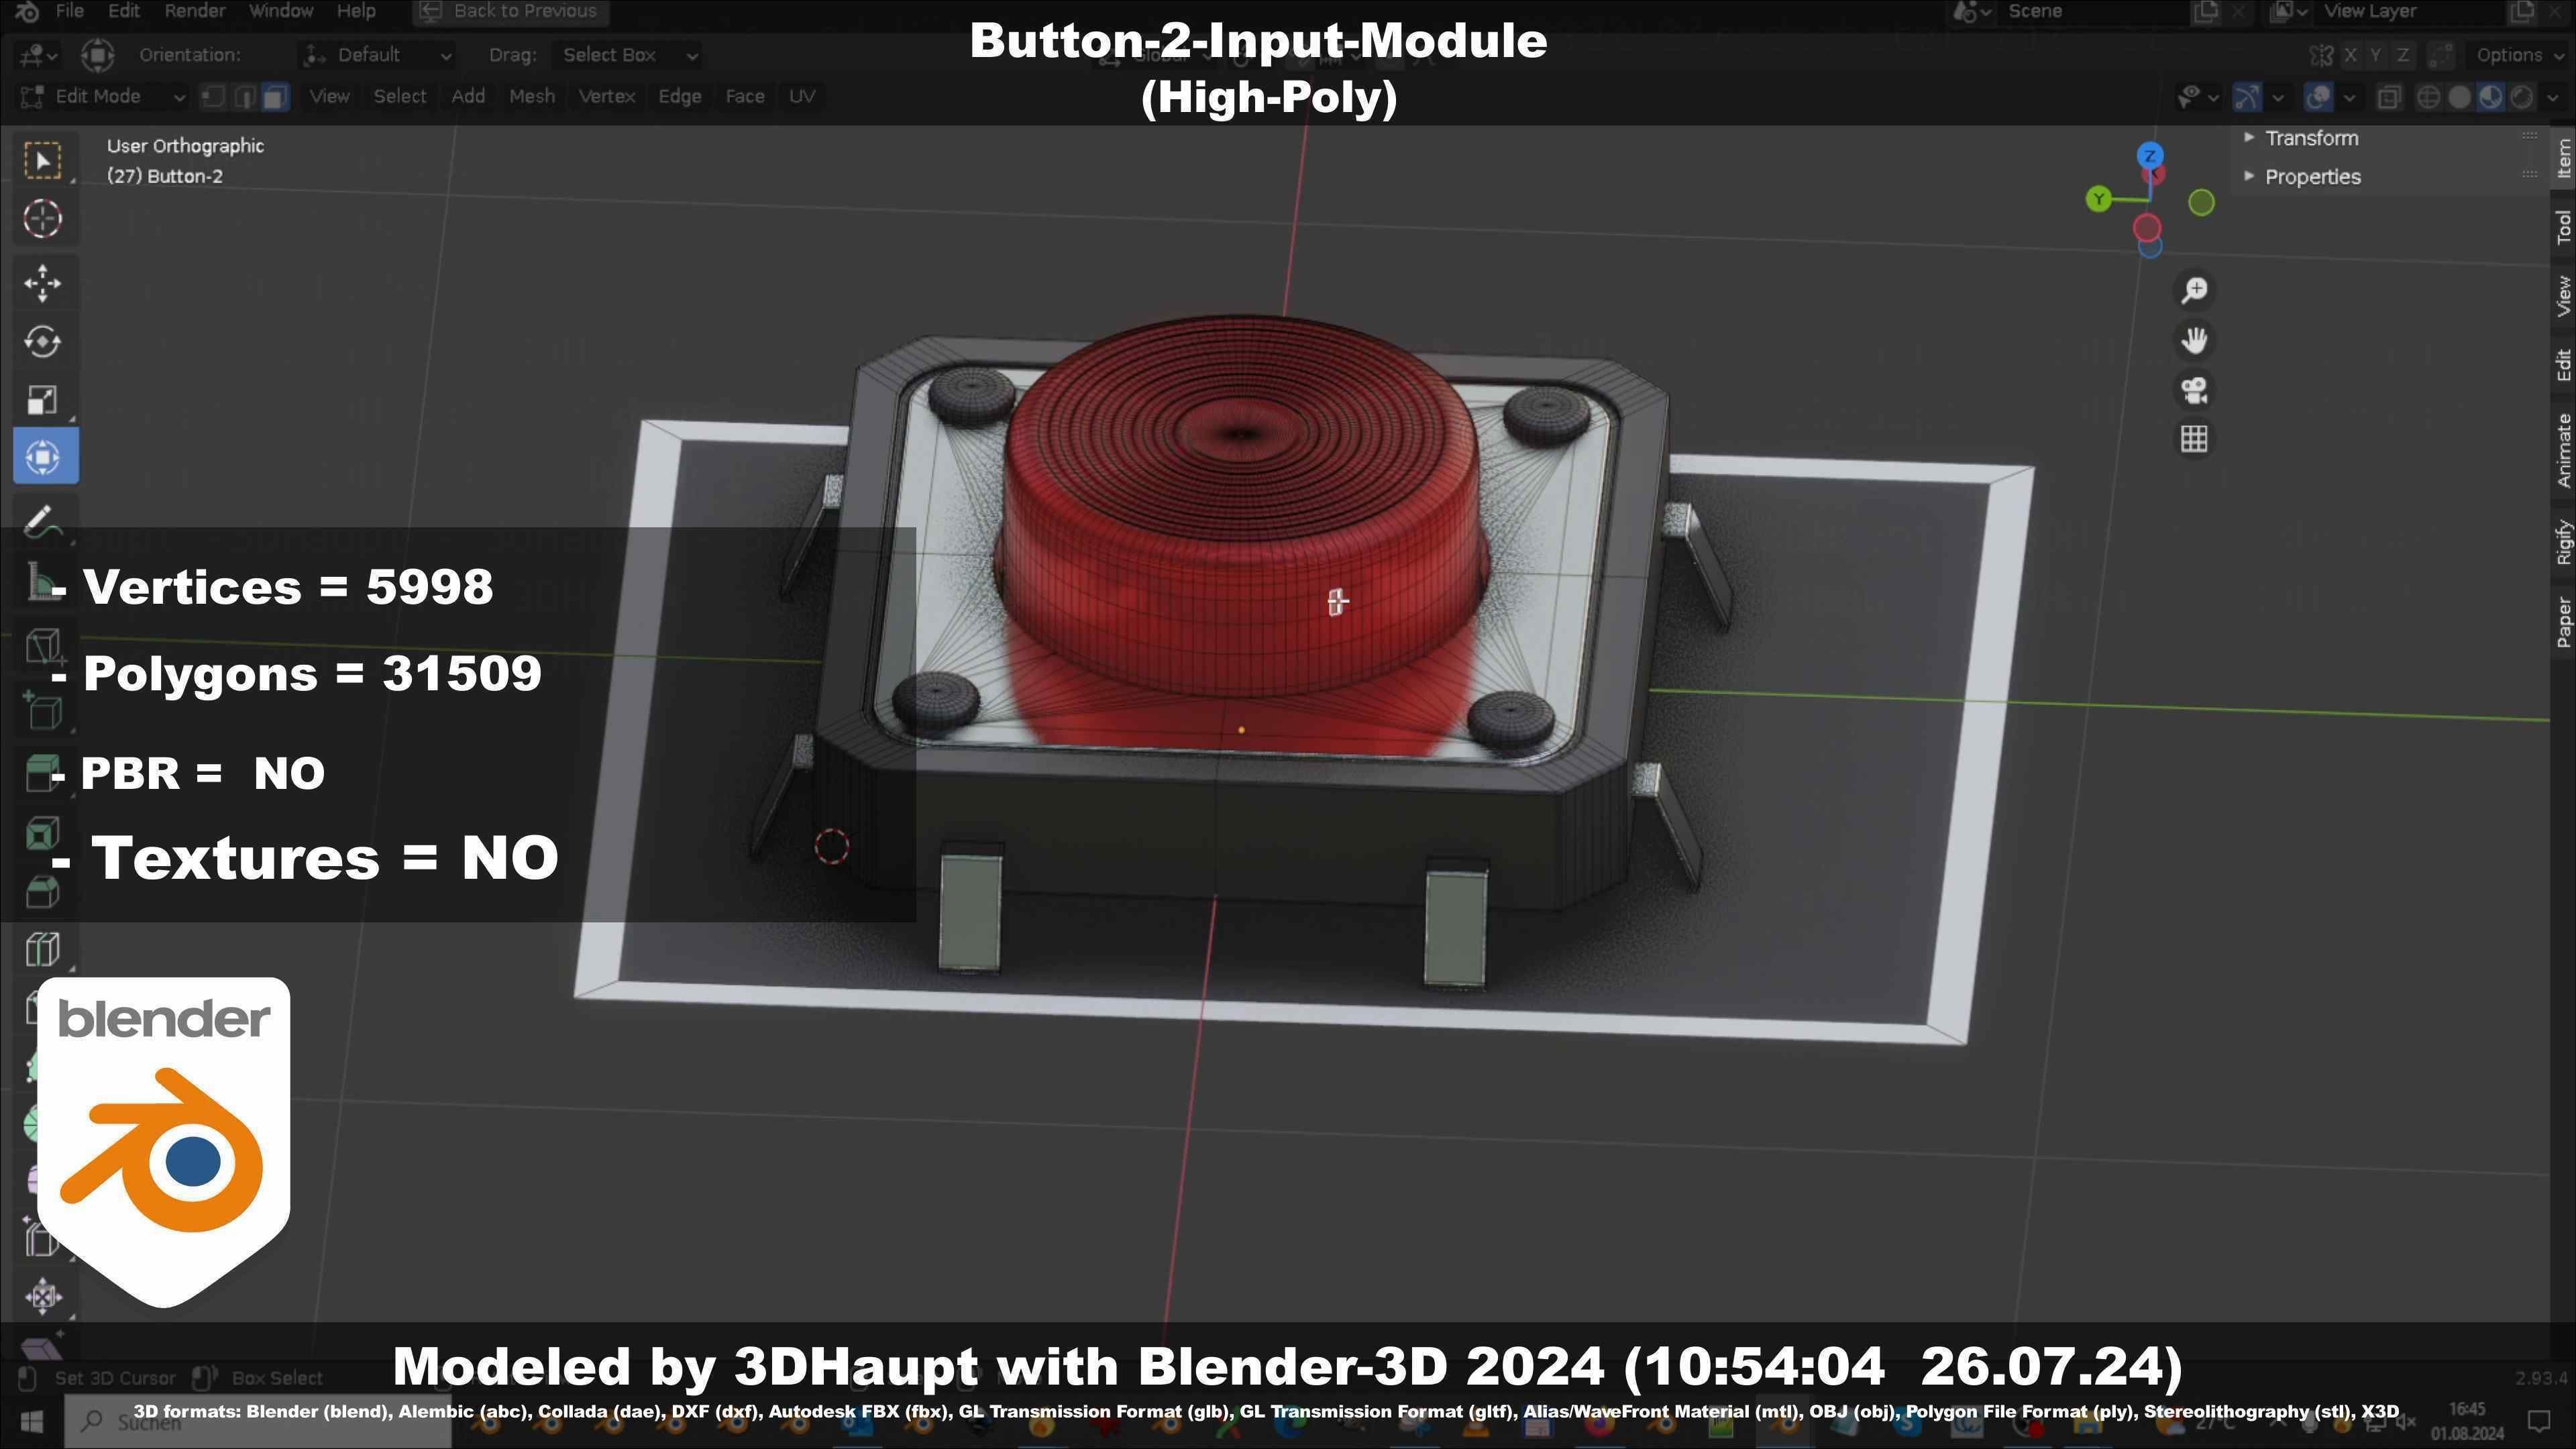2576x1449 pixels.
Task: Open the Drag Select Box dropdown
Action: [x=627, y=55]
